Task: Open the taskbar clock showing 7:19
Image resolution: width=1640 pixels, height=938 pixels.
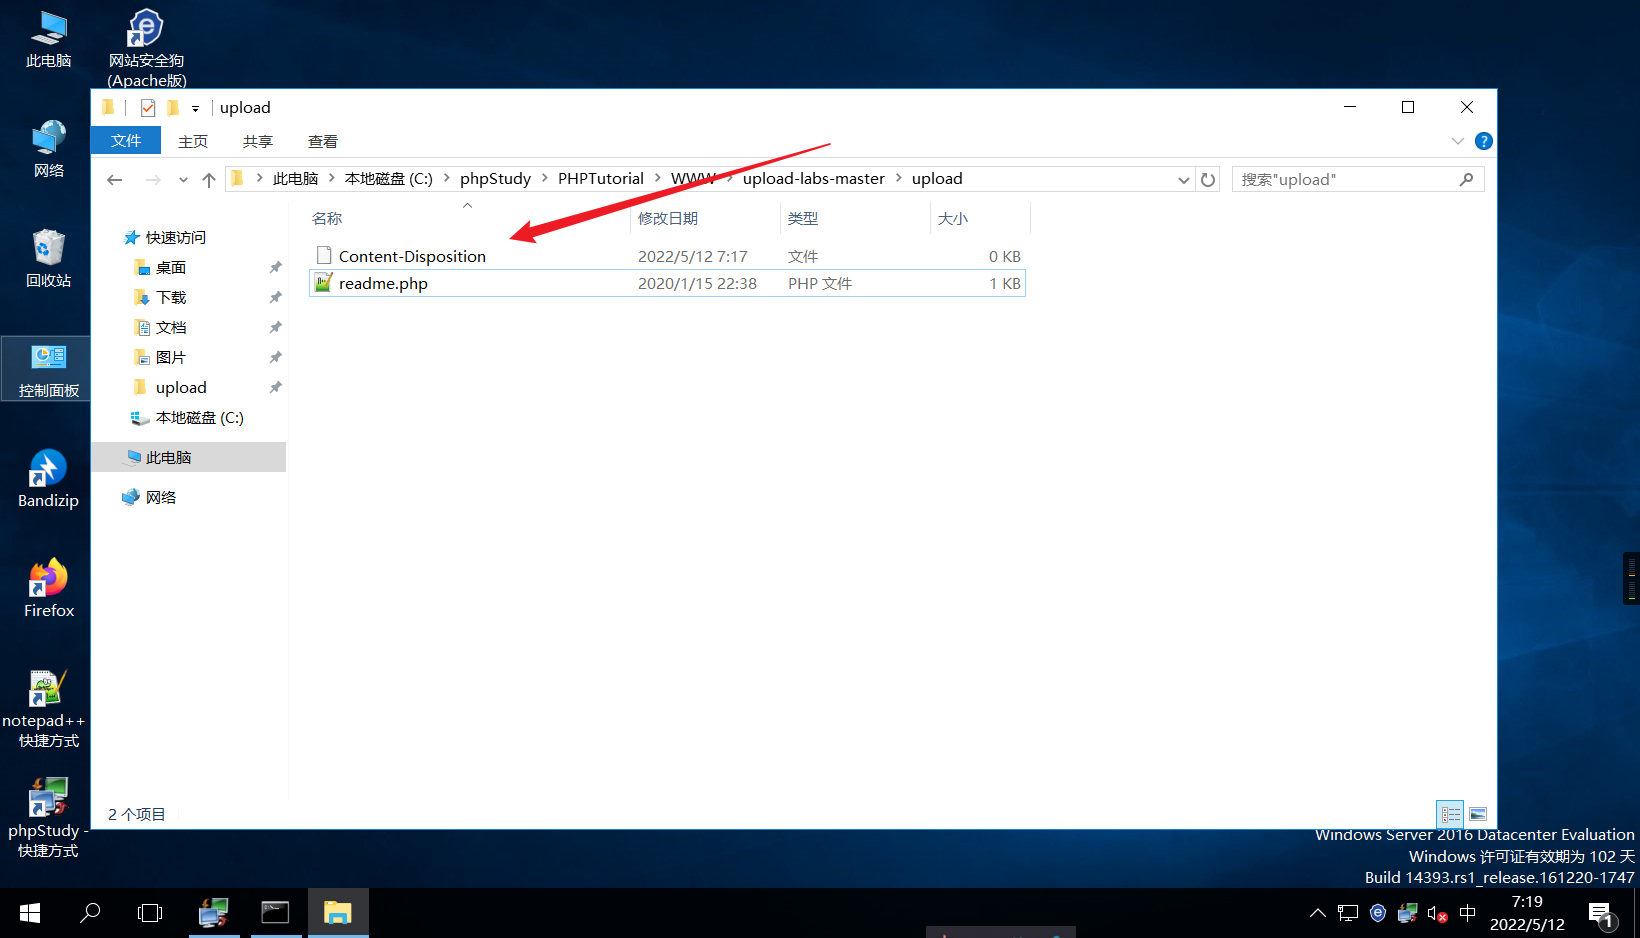Action: click(x=1527, y=913)
